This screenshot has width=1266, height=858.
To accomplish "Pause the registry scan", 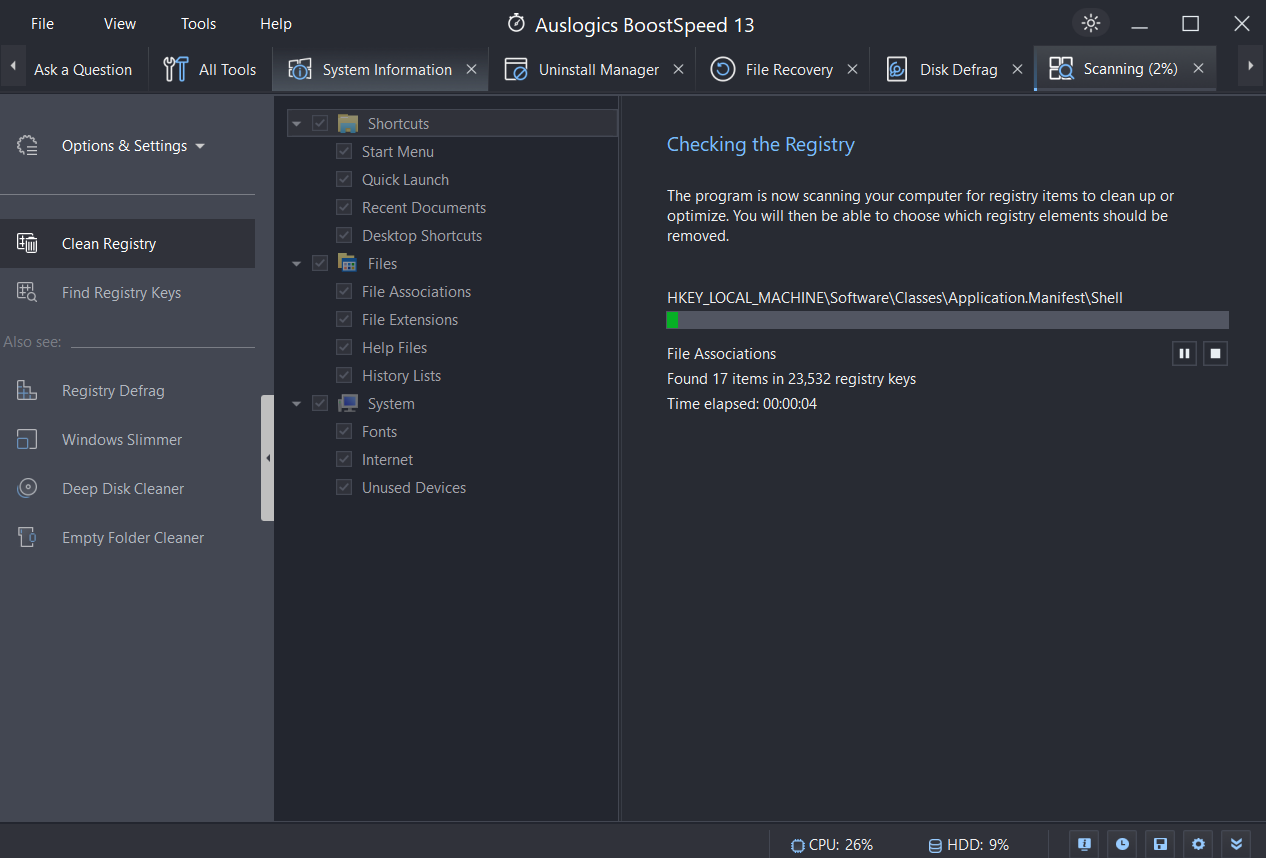I will [x=1184, y=353].
